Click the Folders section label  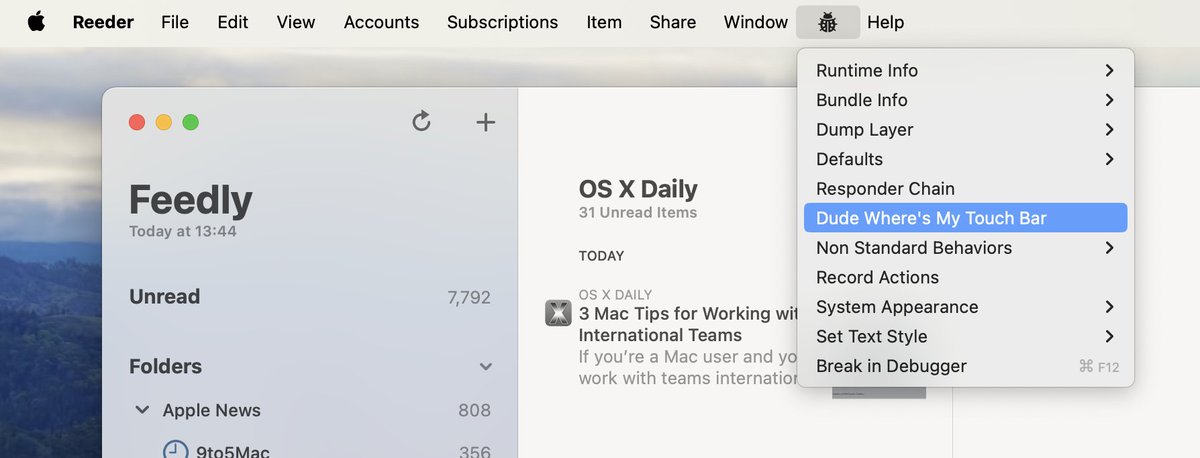tap(166, 366)
